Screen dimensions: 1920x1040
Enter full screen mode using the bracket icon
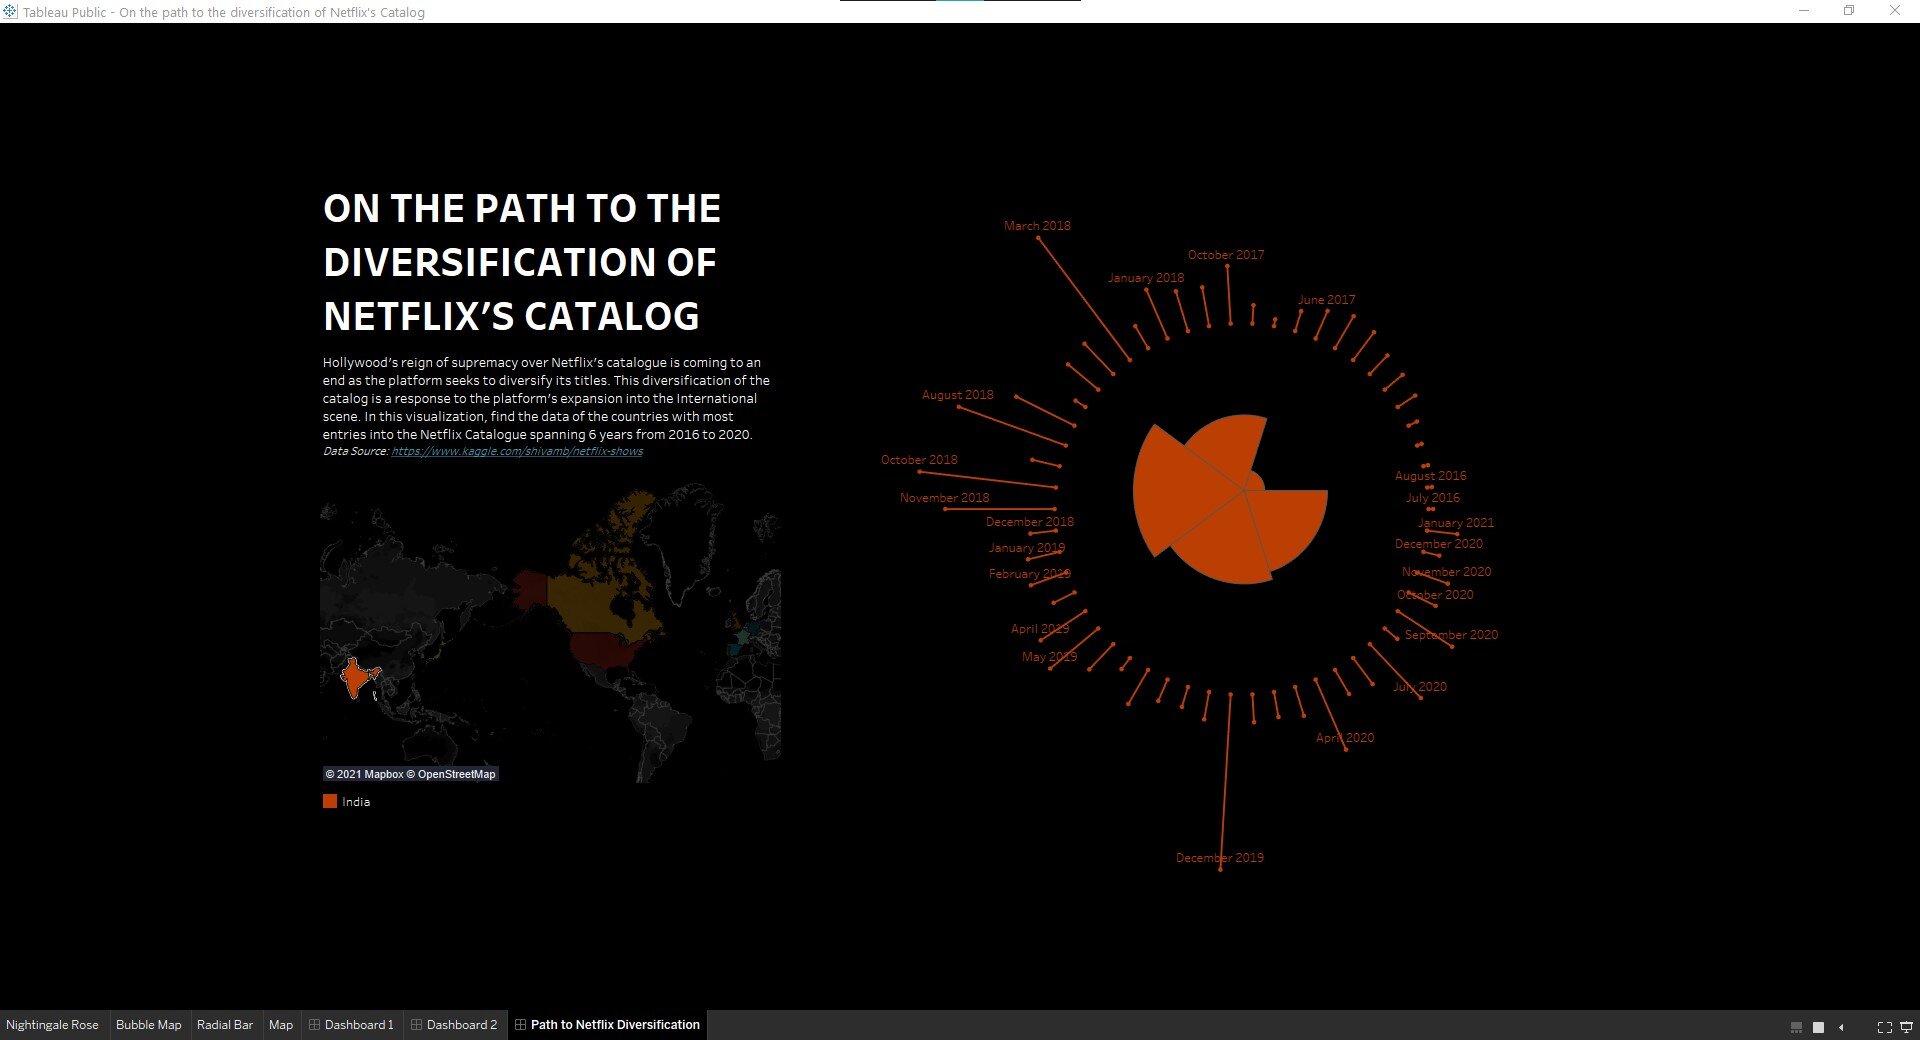(x=1884, y=1027)
